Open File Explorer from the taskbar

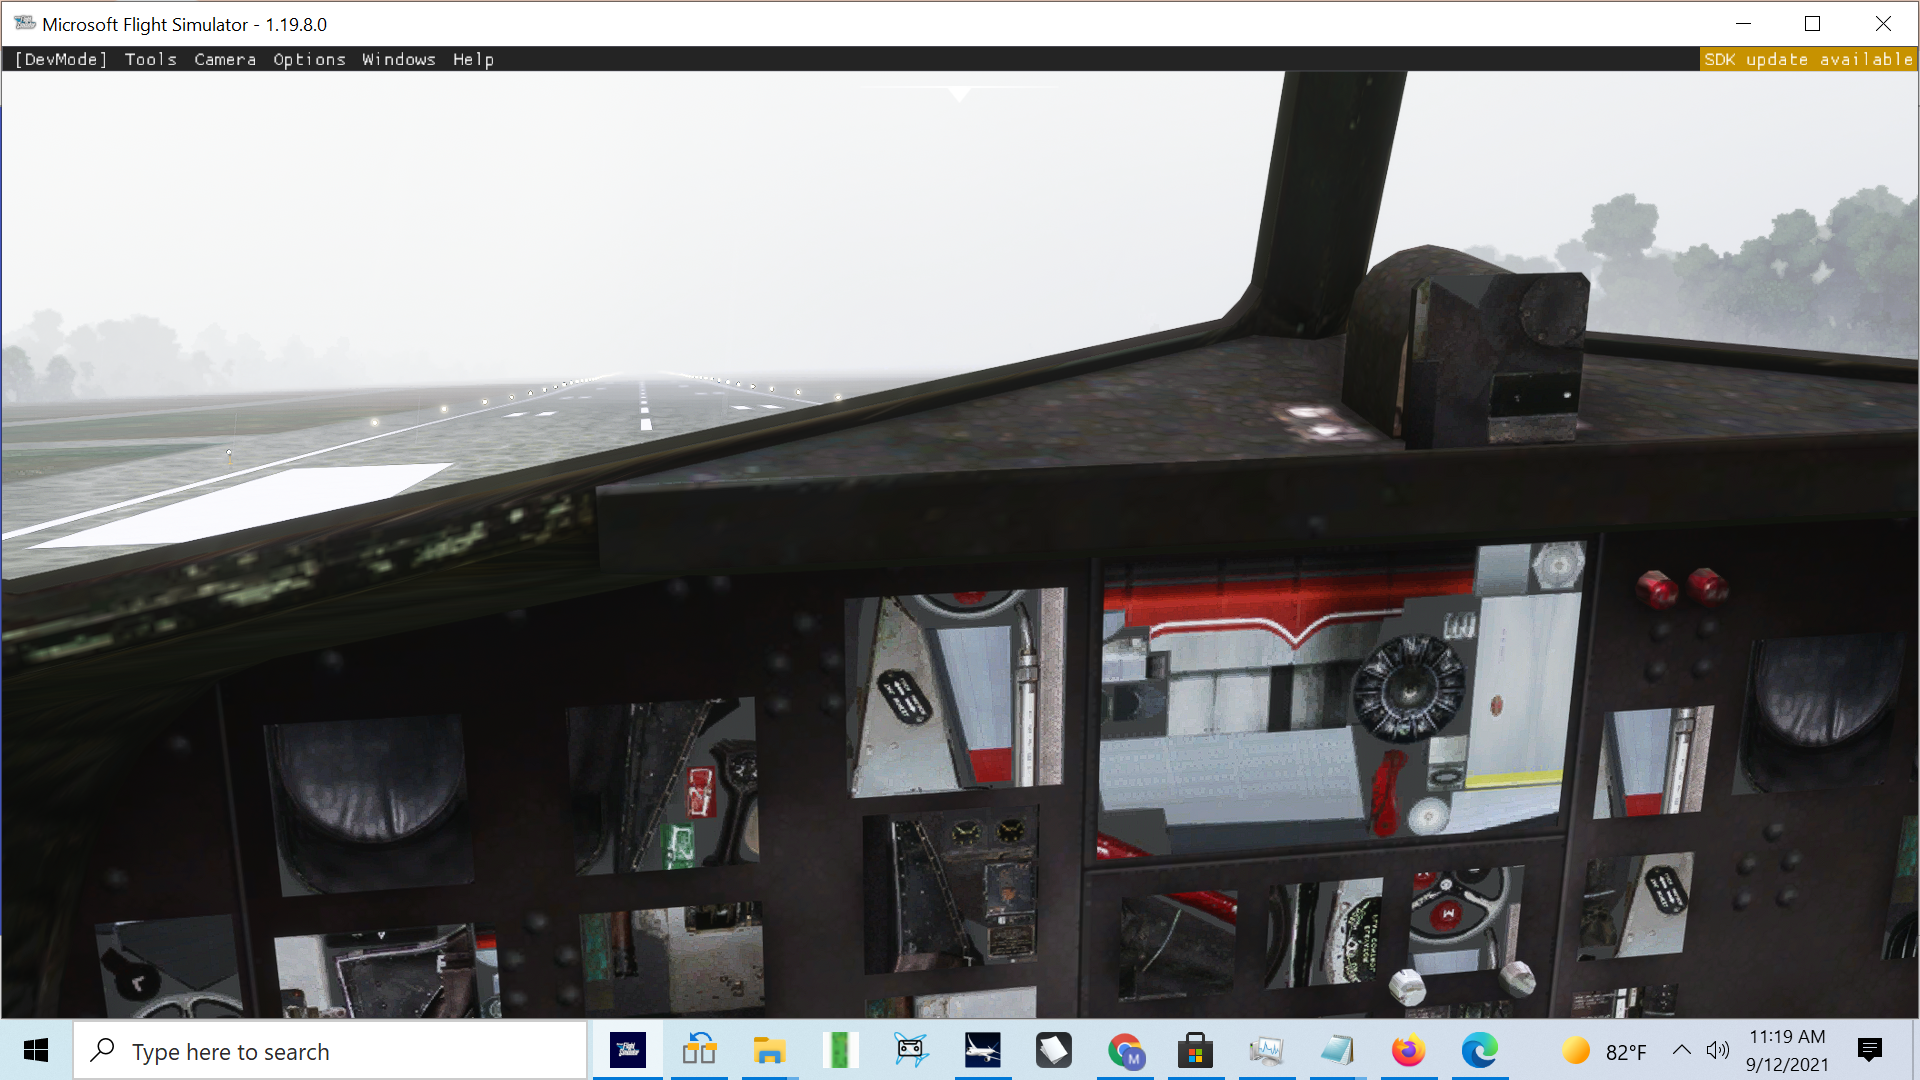pos(769,1050)
